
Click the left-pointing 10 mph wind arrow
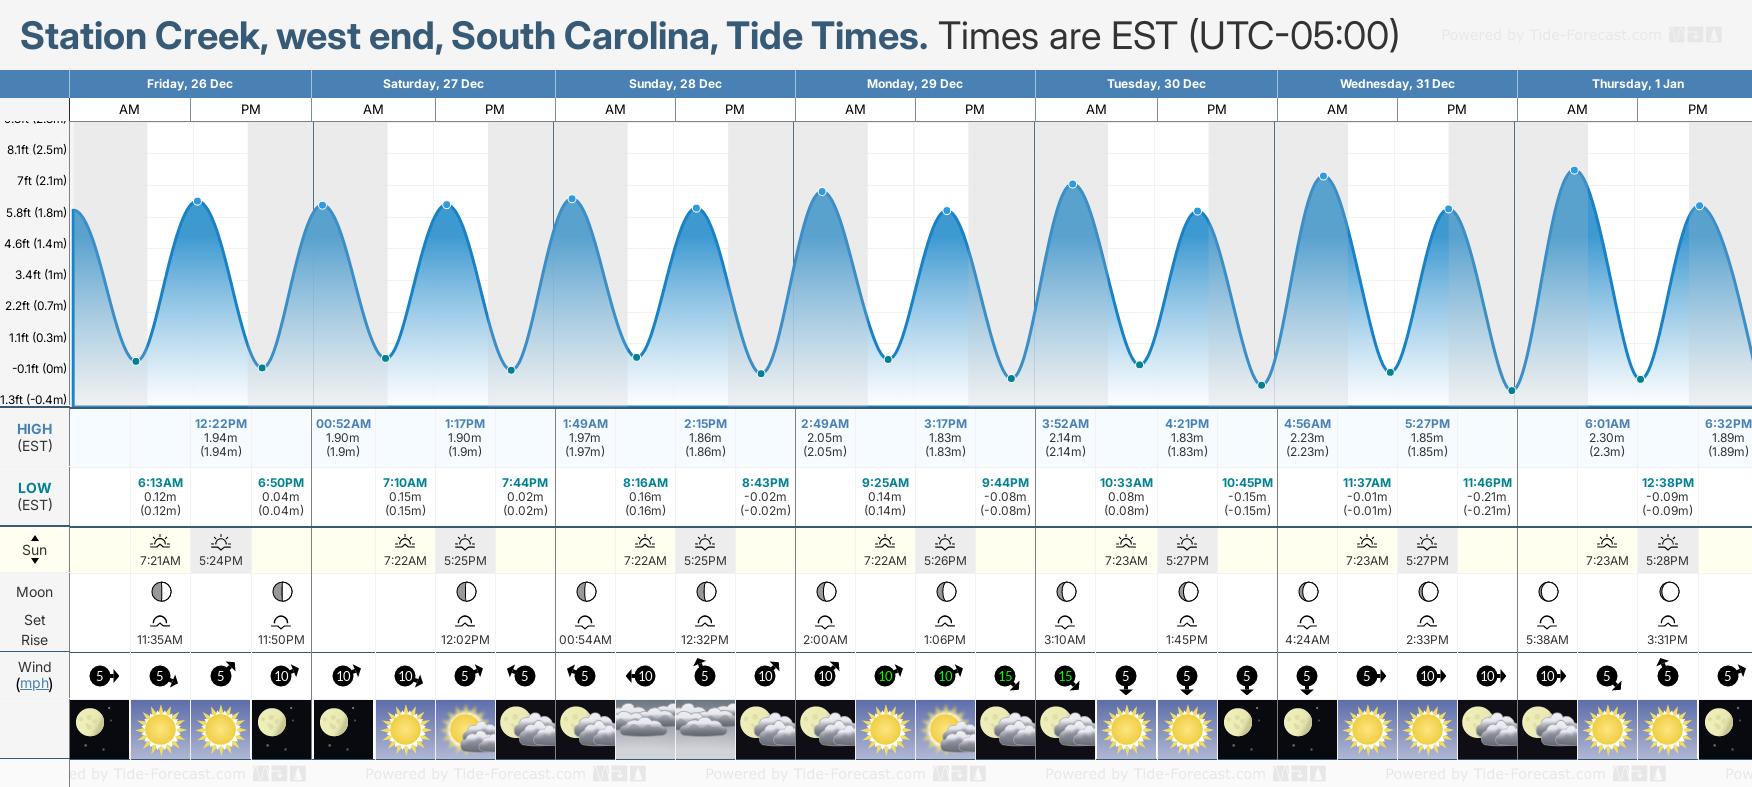641,676
